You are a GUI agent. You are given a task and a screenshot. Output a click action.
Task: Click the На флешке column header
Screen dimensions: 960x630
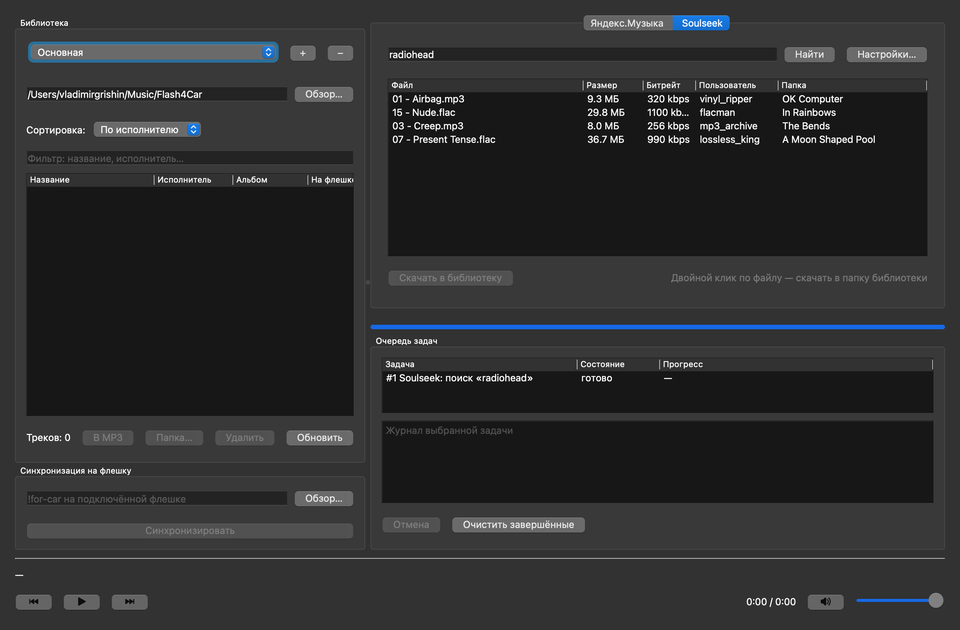[x=331, y=180]
